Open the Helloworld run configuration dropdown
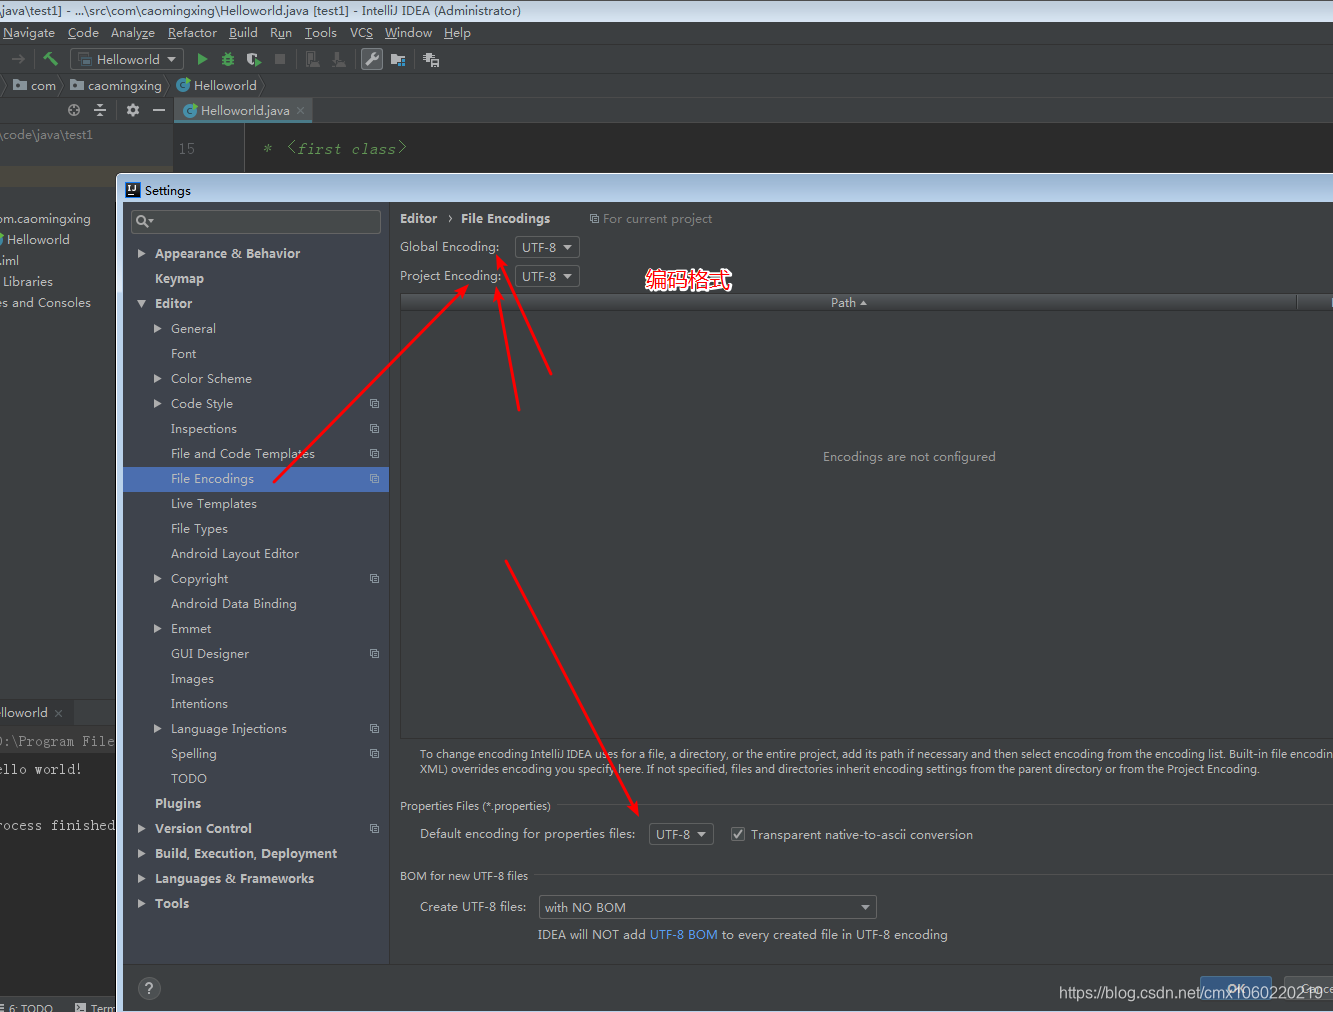1333x1012 pixels. point(127,59)
